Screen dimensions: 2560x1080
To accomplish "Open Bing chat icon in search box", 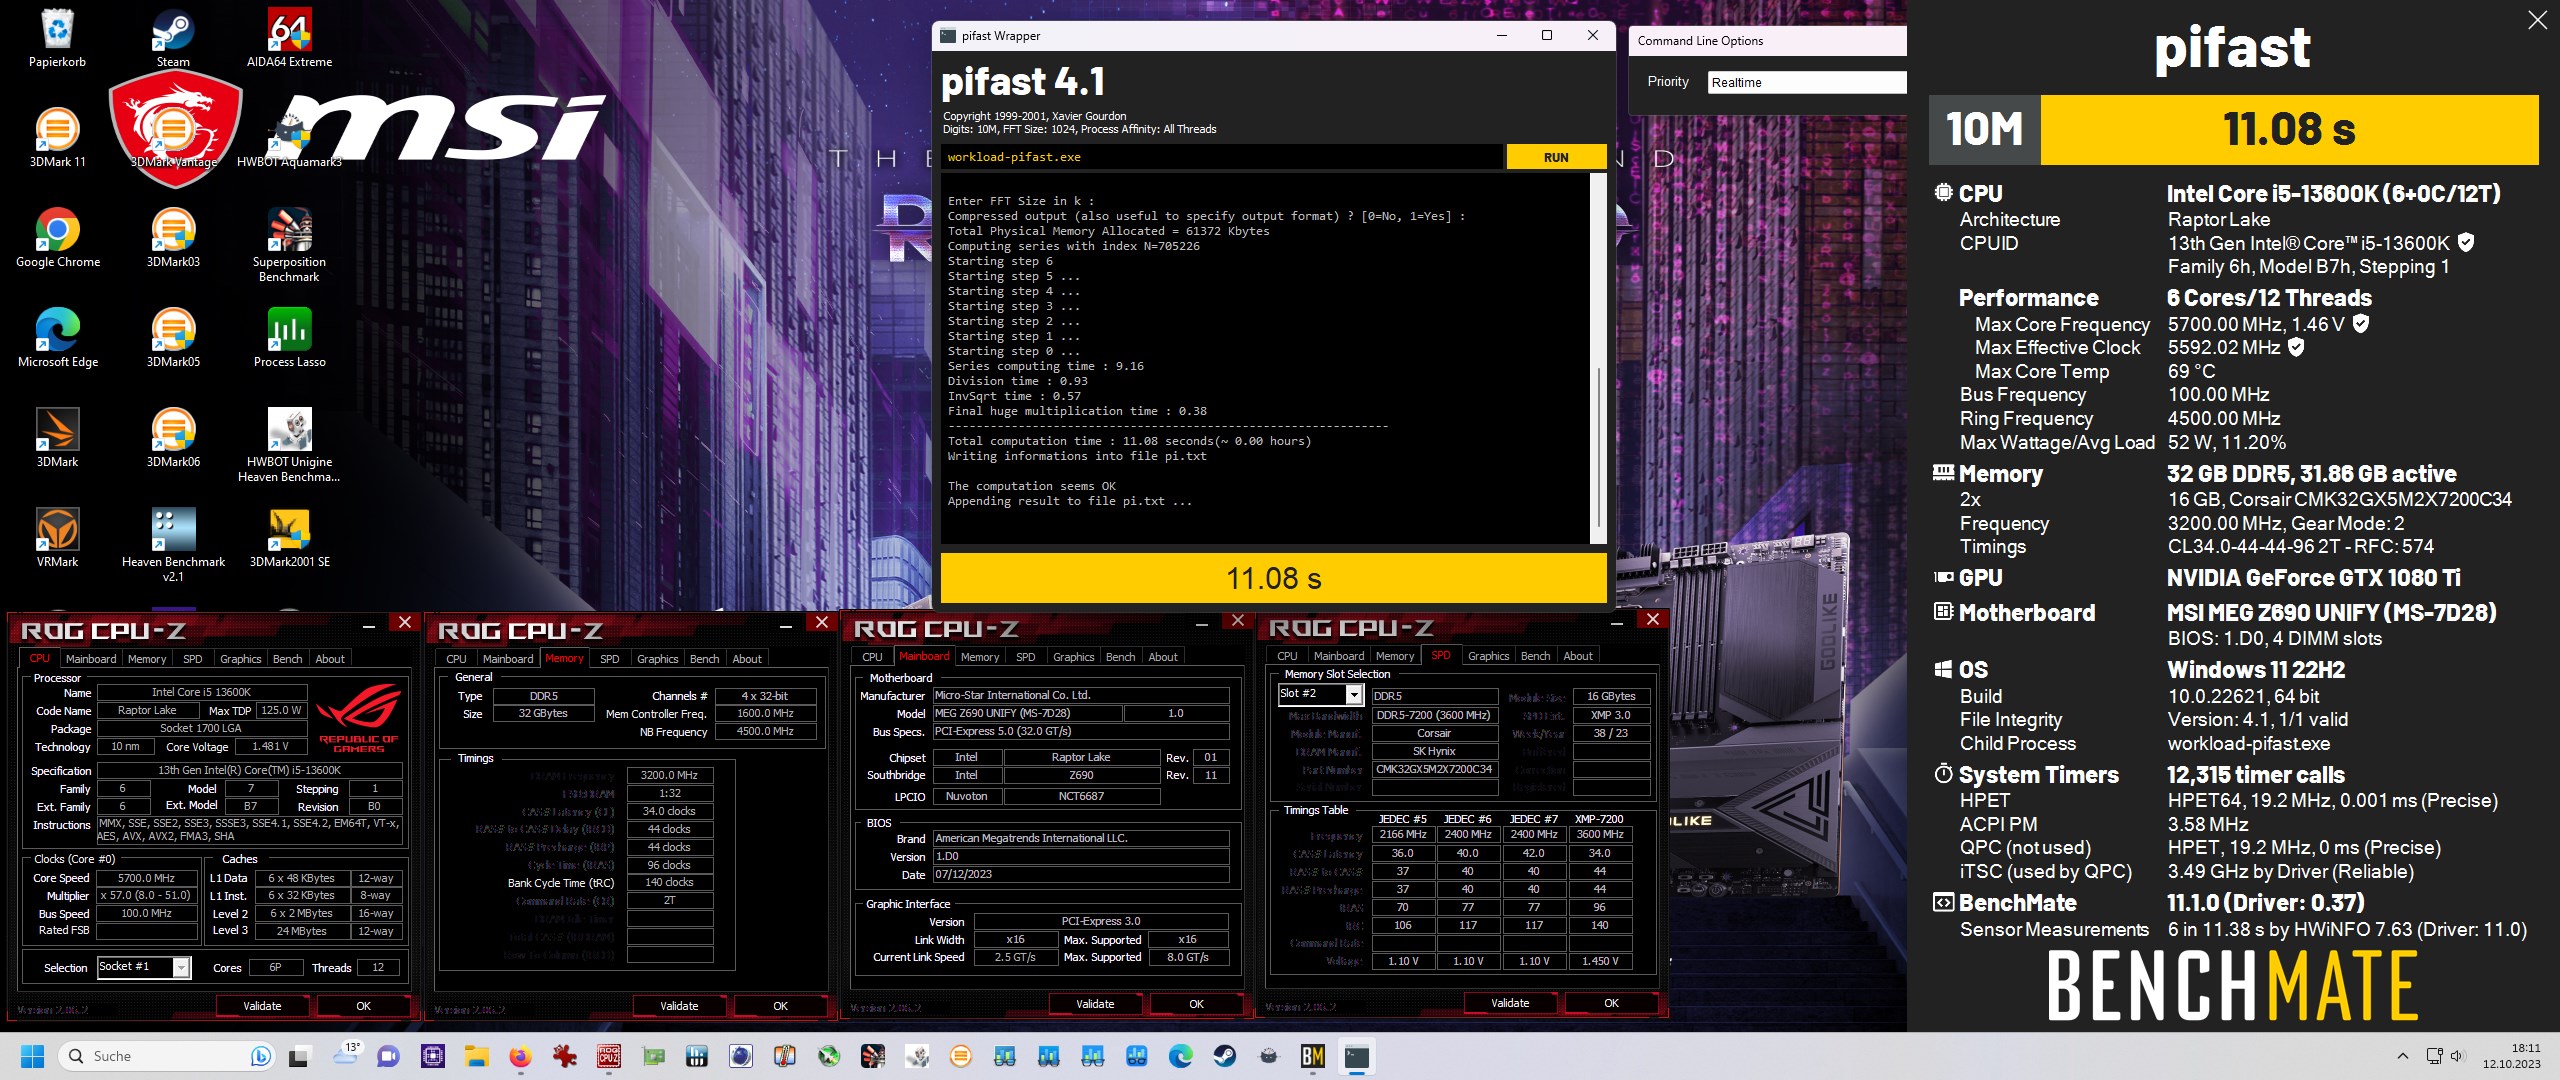I will (x=260, y=1056).
